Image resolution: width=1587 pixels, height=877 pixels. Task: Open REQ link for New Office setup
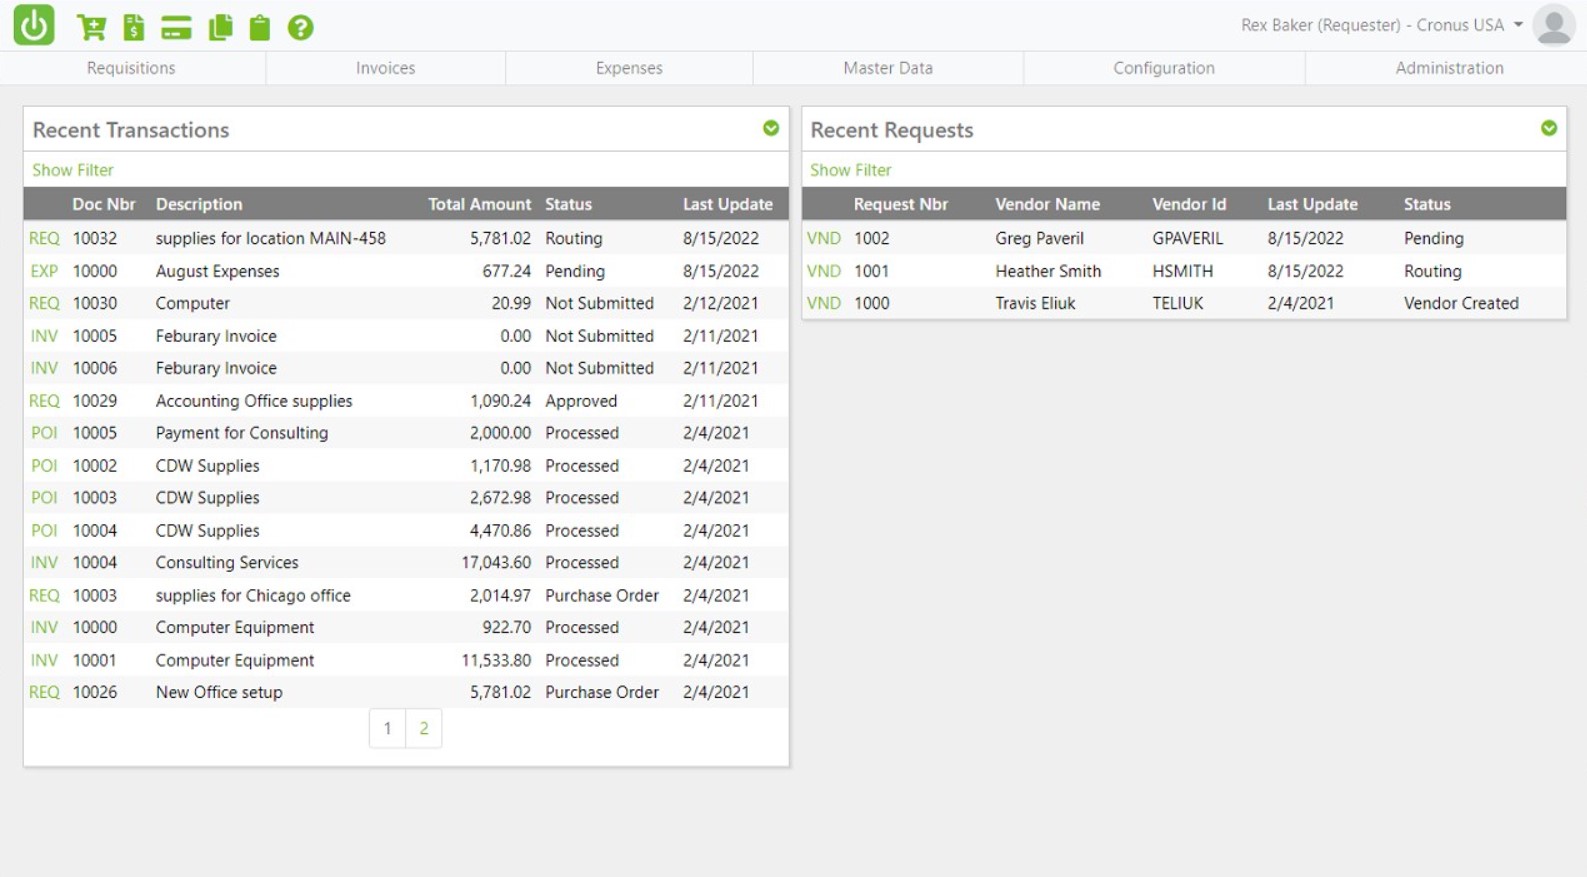(x=44, y=693)
